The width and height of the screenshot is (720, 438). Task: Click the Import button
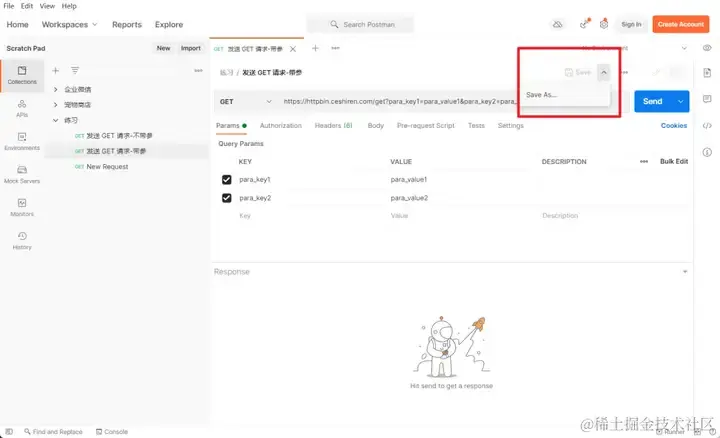pyautogui.click(x=191, y=48)
